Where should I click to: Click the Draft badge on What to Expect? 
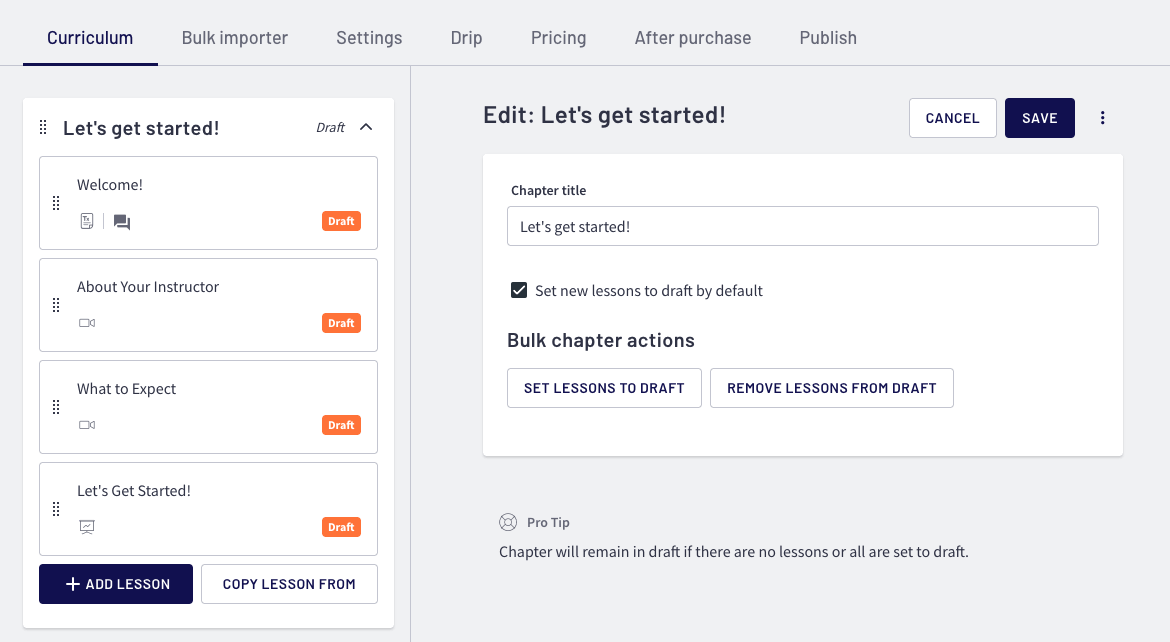(341, 425)
